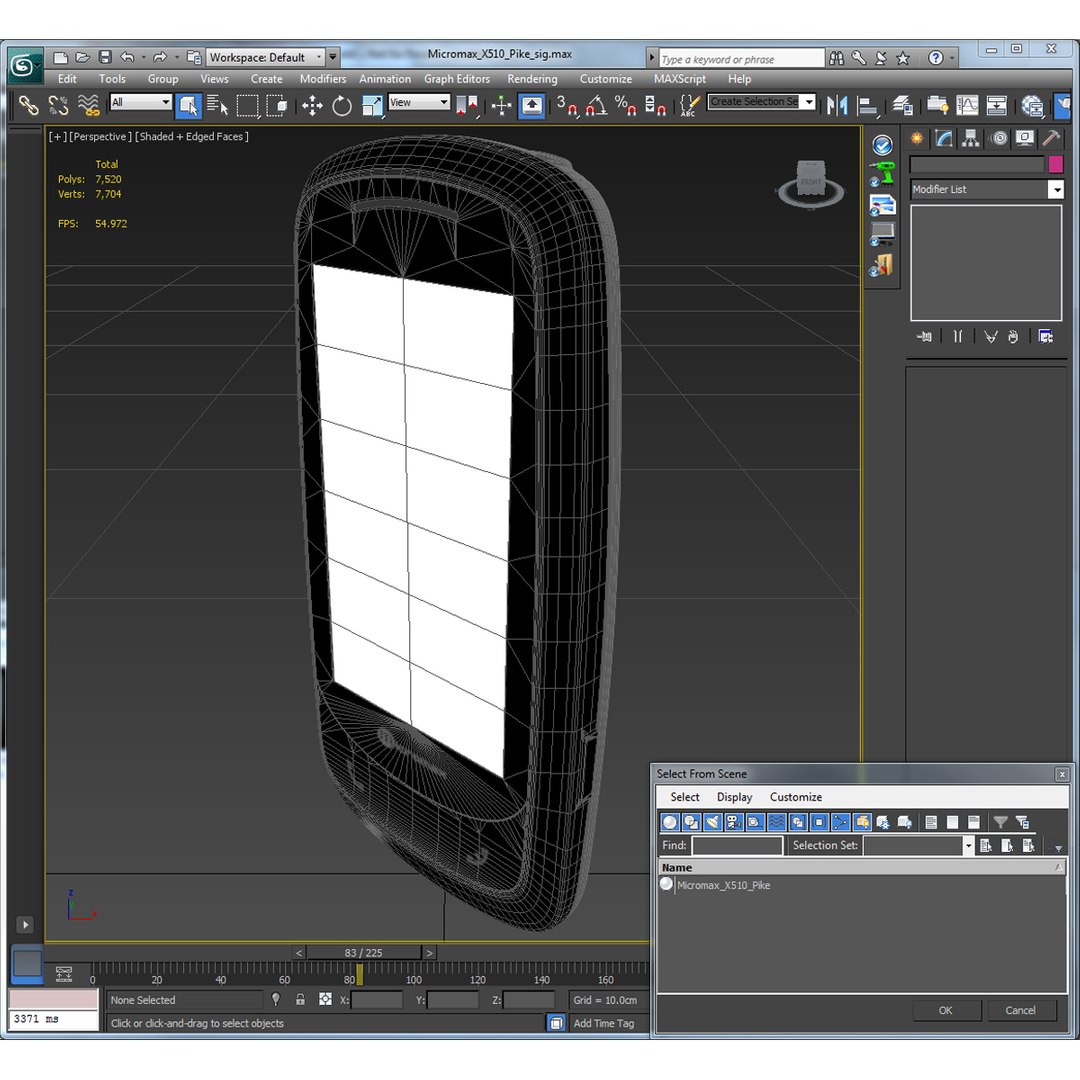Screen dimensions: 1080x1080
Task: Toggle Percent Snap on
Action: pyautogui.click(x=625, y=105)
